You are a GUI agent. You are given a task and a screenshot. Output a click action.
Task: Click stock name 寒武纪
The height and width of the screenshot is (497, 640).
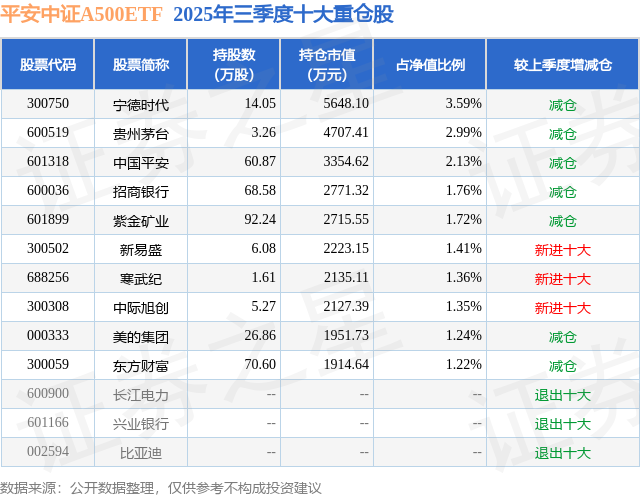coord(141,279)
